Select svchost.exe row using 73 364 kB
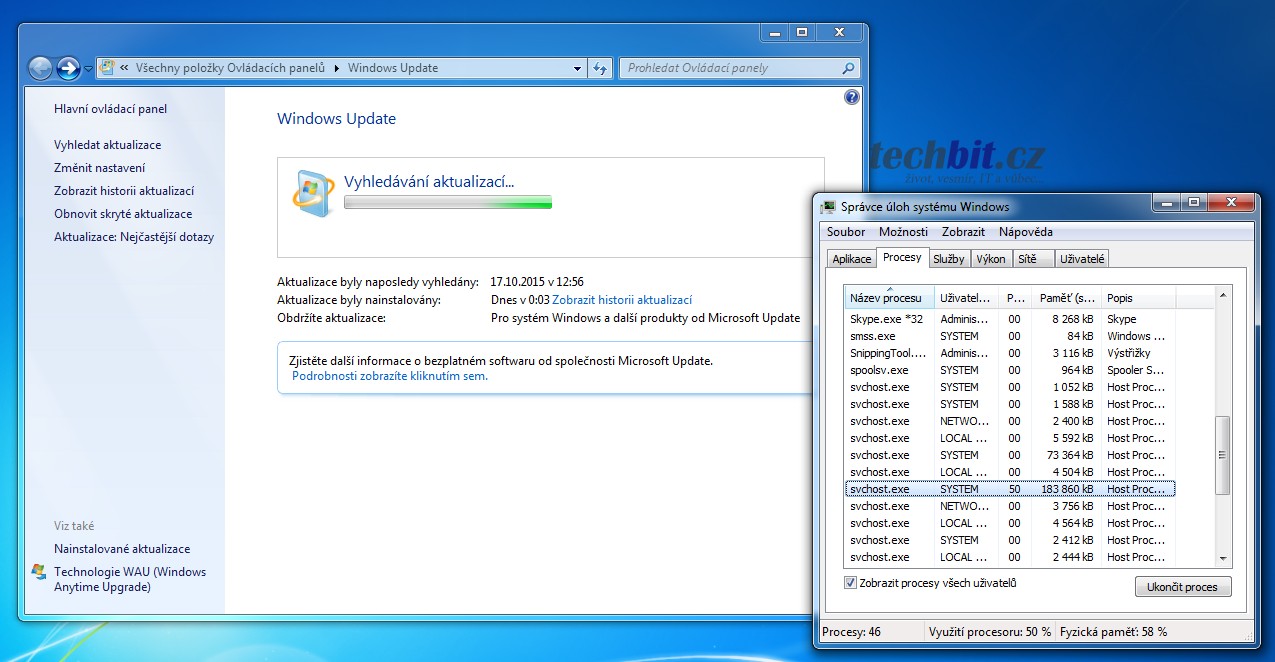Viewport: 1275px width, 662px height. [x=1010, y=455]
